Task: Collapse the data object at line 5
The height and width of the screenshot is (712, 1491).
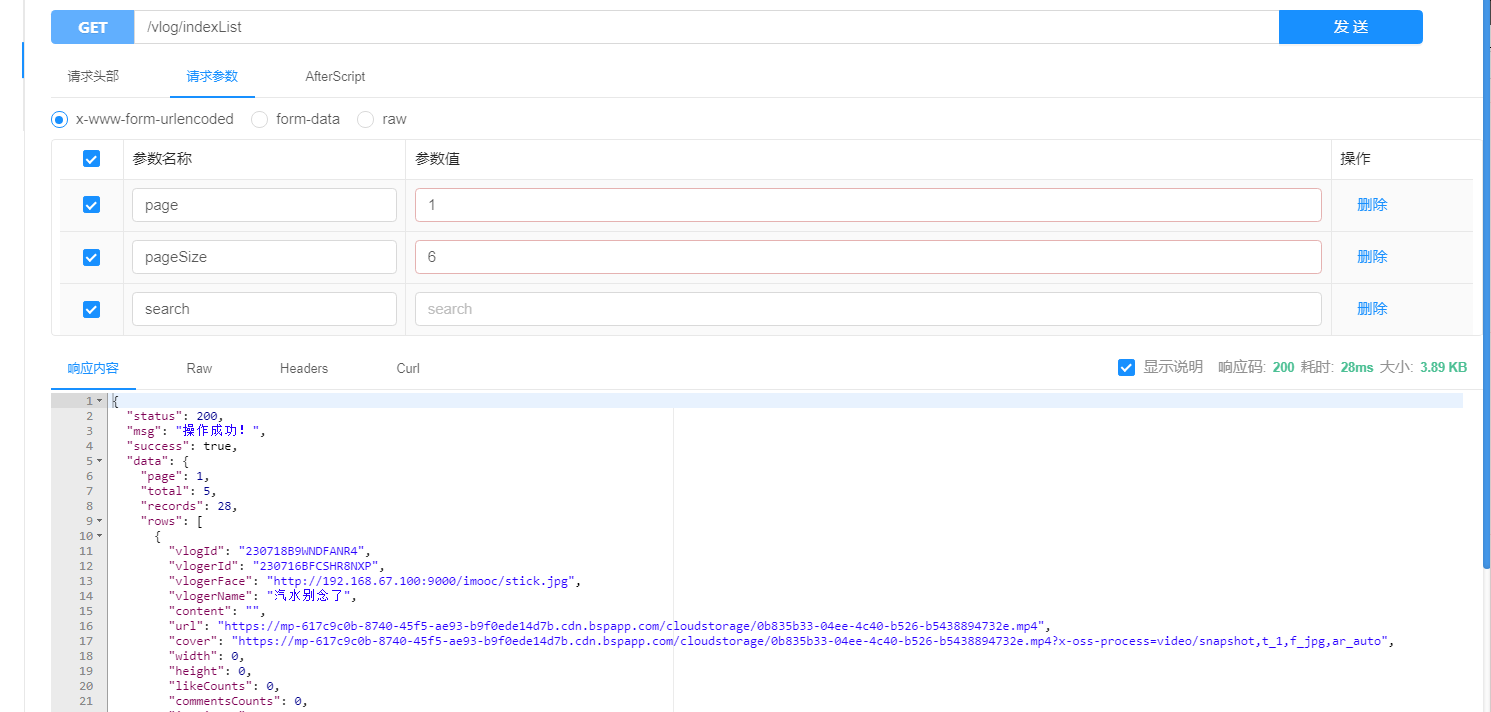Action: click(99, 461)
